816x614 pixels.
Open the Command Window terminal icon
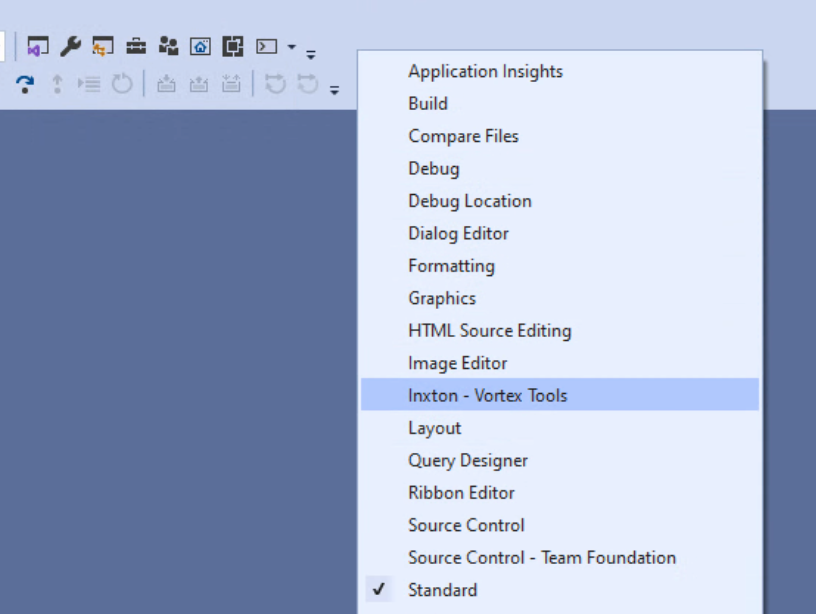coord(266,46)
